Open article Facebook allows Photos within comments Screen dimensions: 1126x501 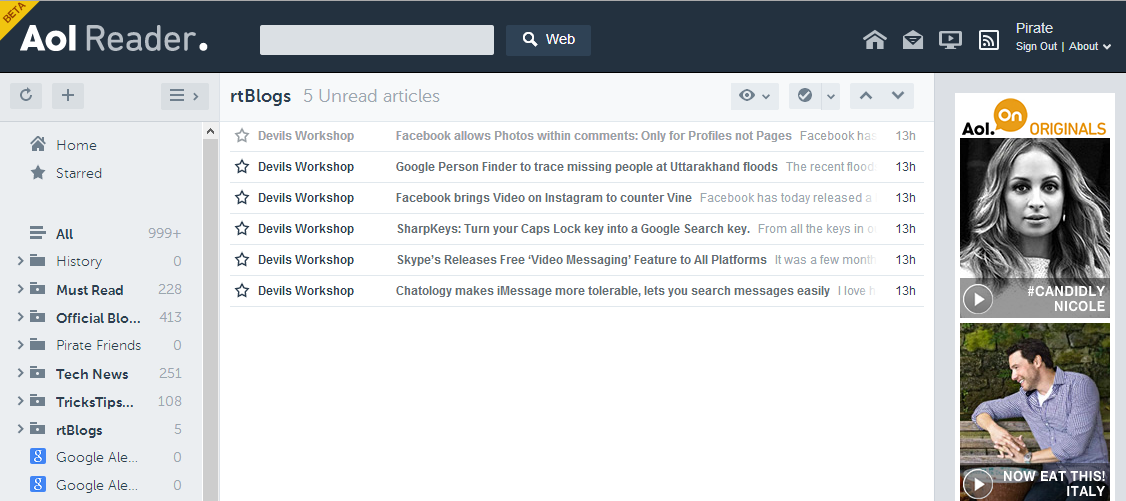tap(593, 136)
